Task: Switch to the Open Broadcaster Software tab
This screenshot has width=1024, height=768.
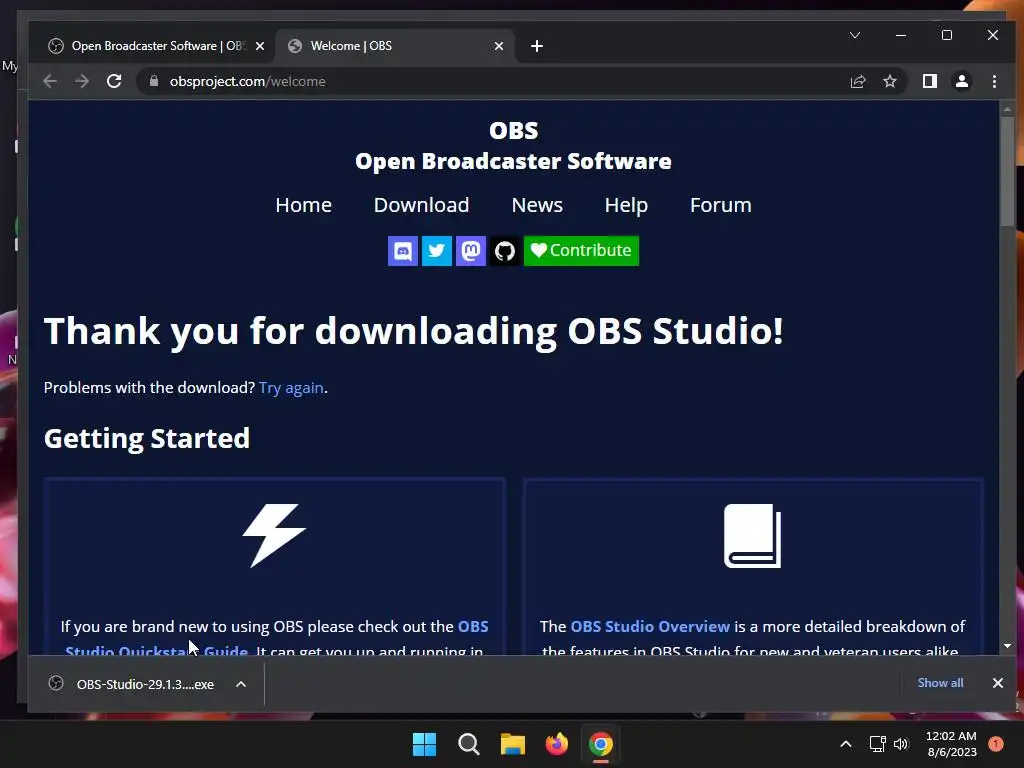Action: pyautogui.click(x=155, y=46)
